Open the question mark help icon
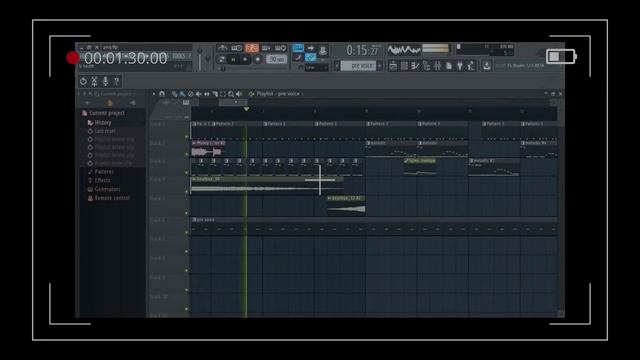 pos(117,81)
